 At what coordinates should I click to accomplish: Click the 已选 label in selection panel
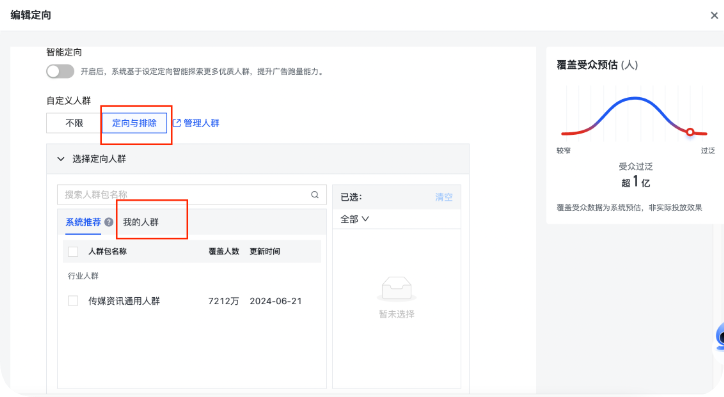point(351,197)
